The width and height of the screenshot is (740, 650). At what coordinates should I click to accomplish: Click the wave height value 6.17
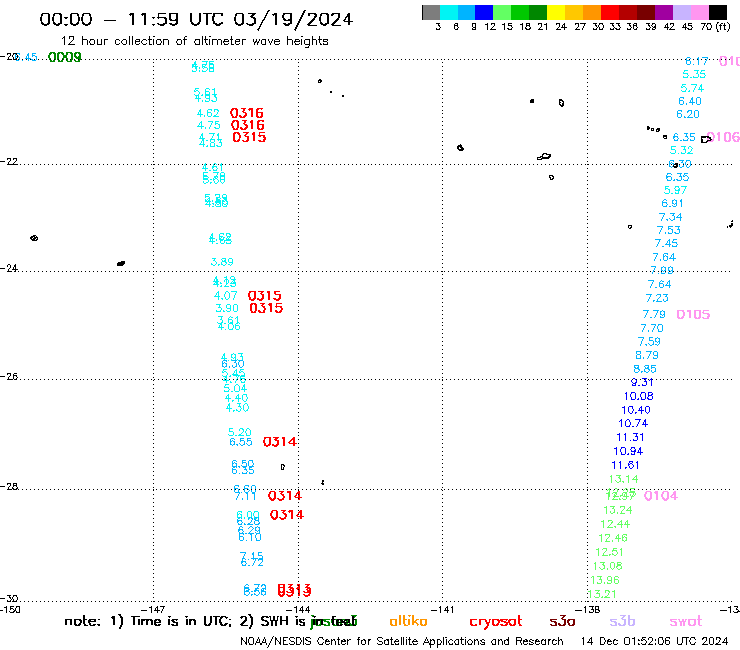tap(697, 61)
